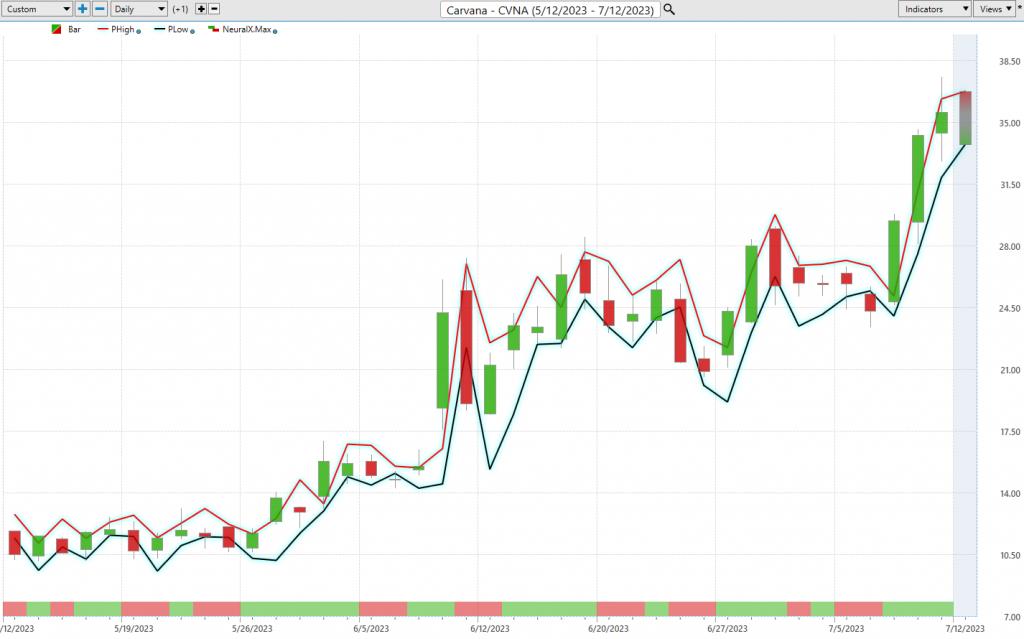This screenshot has height=639, width=1024.
Task: Click the 35.00 price axis label
Action: (1009, 123)
